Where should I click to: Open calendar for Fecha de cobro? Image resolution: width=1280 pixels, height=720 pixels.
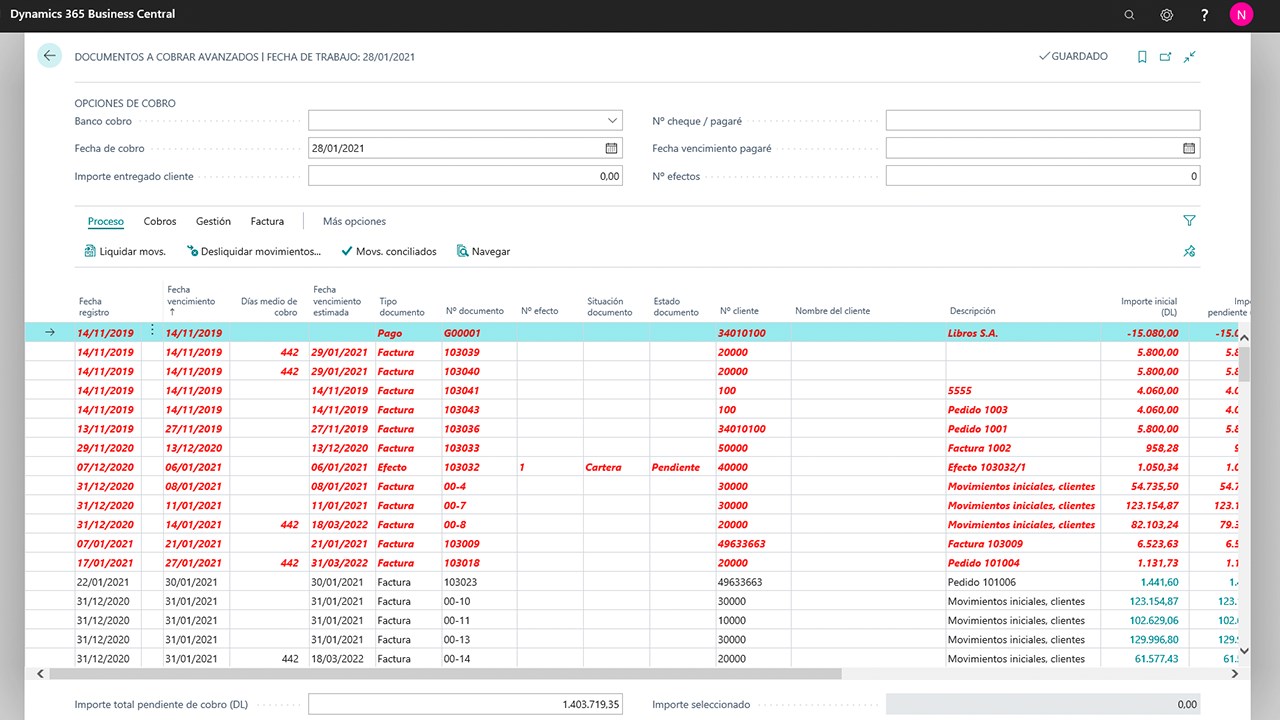tap(611, 148)
